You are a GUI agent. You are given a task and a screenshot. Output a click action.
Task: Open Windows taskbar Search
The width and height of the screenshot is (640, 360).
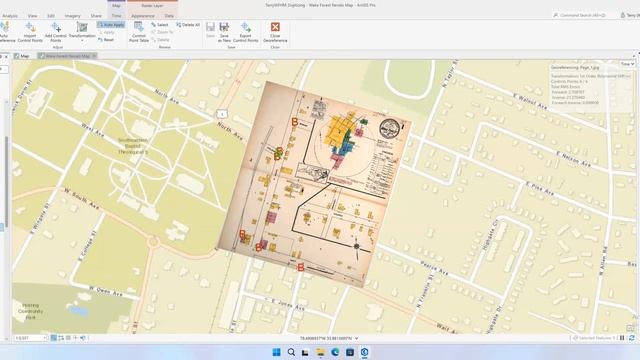point(291,352)
